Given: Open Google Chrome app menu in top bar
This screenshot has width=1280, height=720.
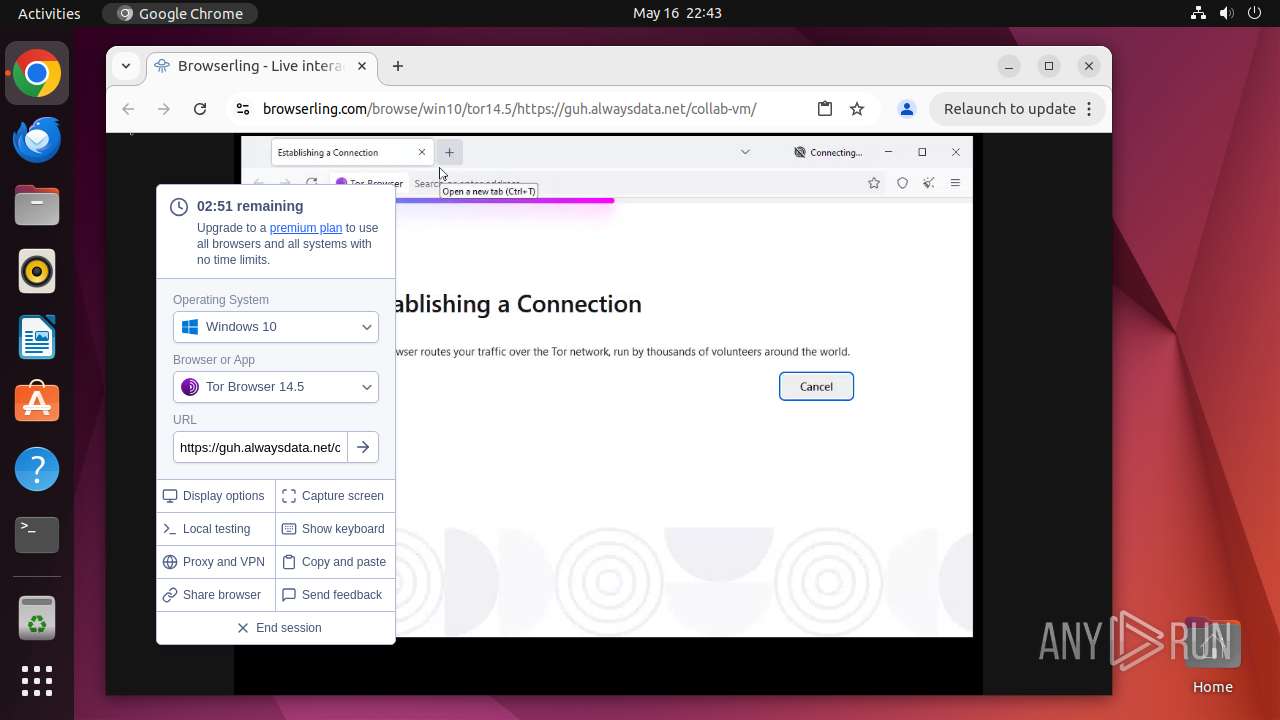Looking at the screenshot, I should (x=180, y=13).
